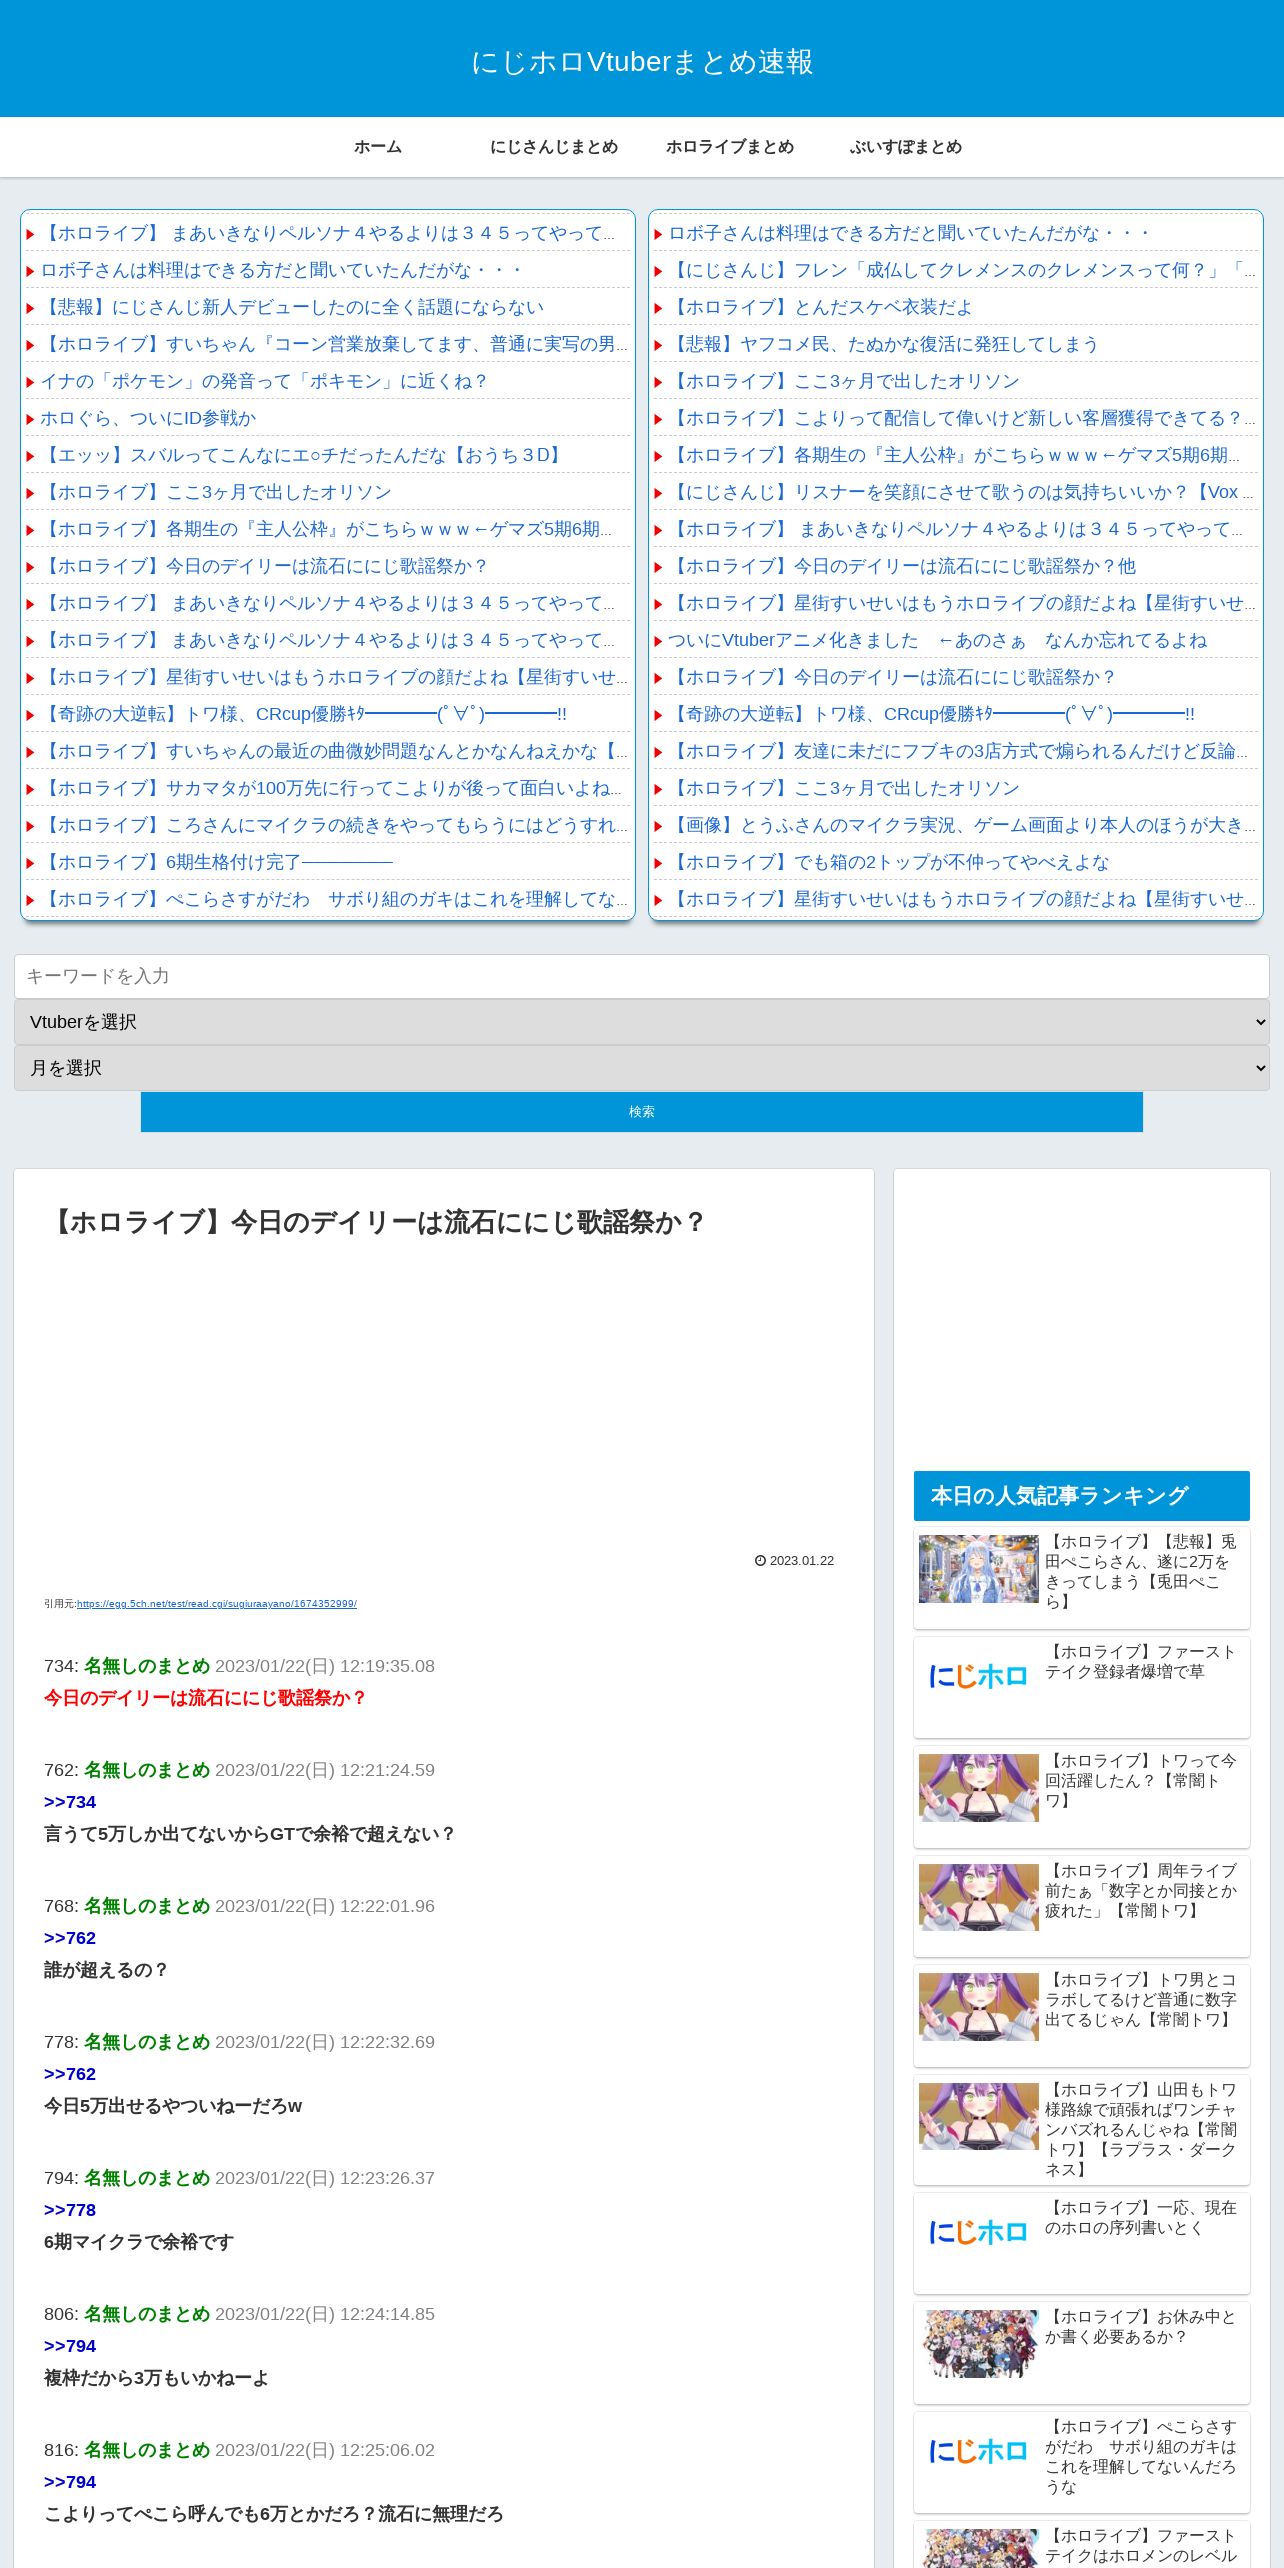Open group thumbnail for お休み中とか書く必要 article
Image resolution: width=1284 pixels, height=2568 pixels.
pos(979,2343)
